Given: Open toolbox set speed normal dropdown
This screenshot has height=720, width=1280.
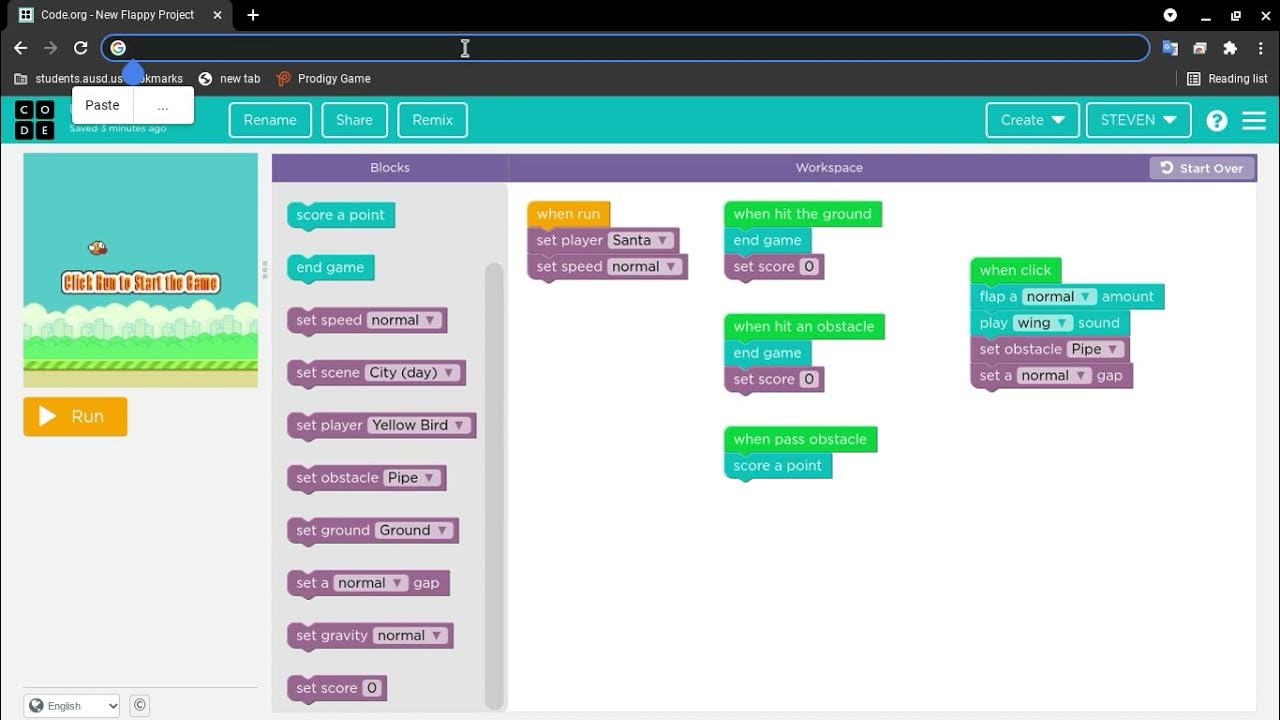Looking at the screenshot, I should pos(404,320).
